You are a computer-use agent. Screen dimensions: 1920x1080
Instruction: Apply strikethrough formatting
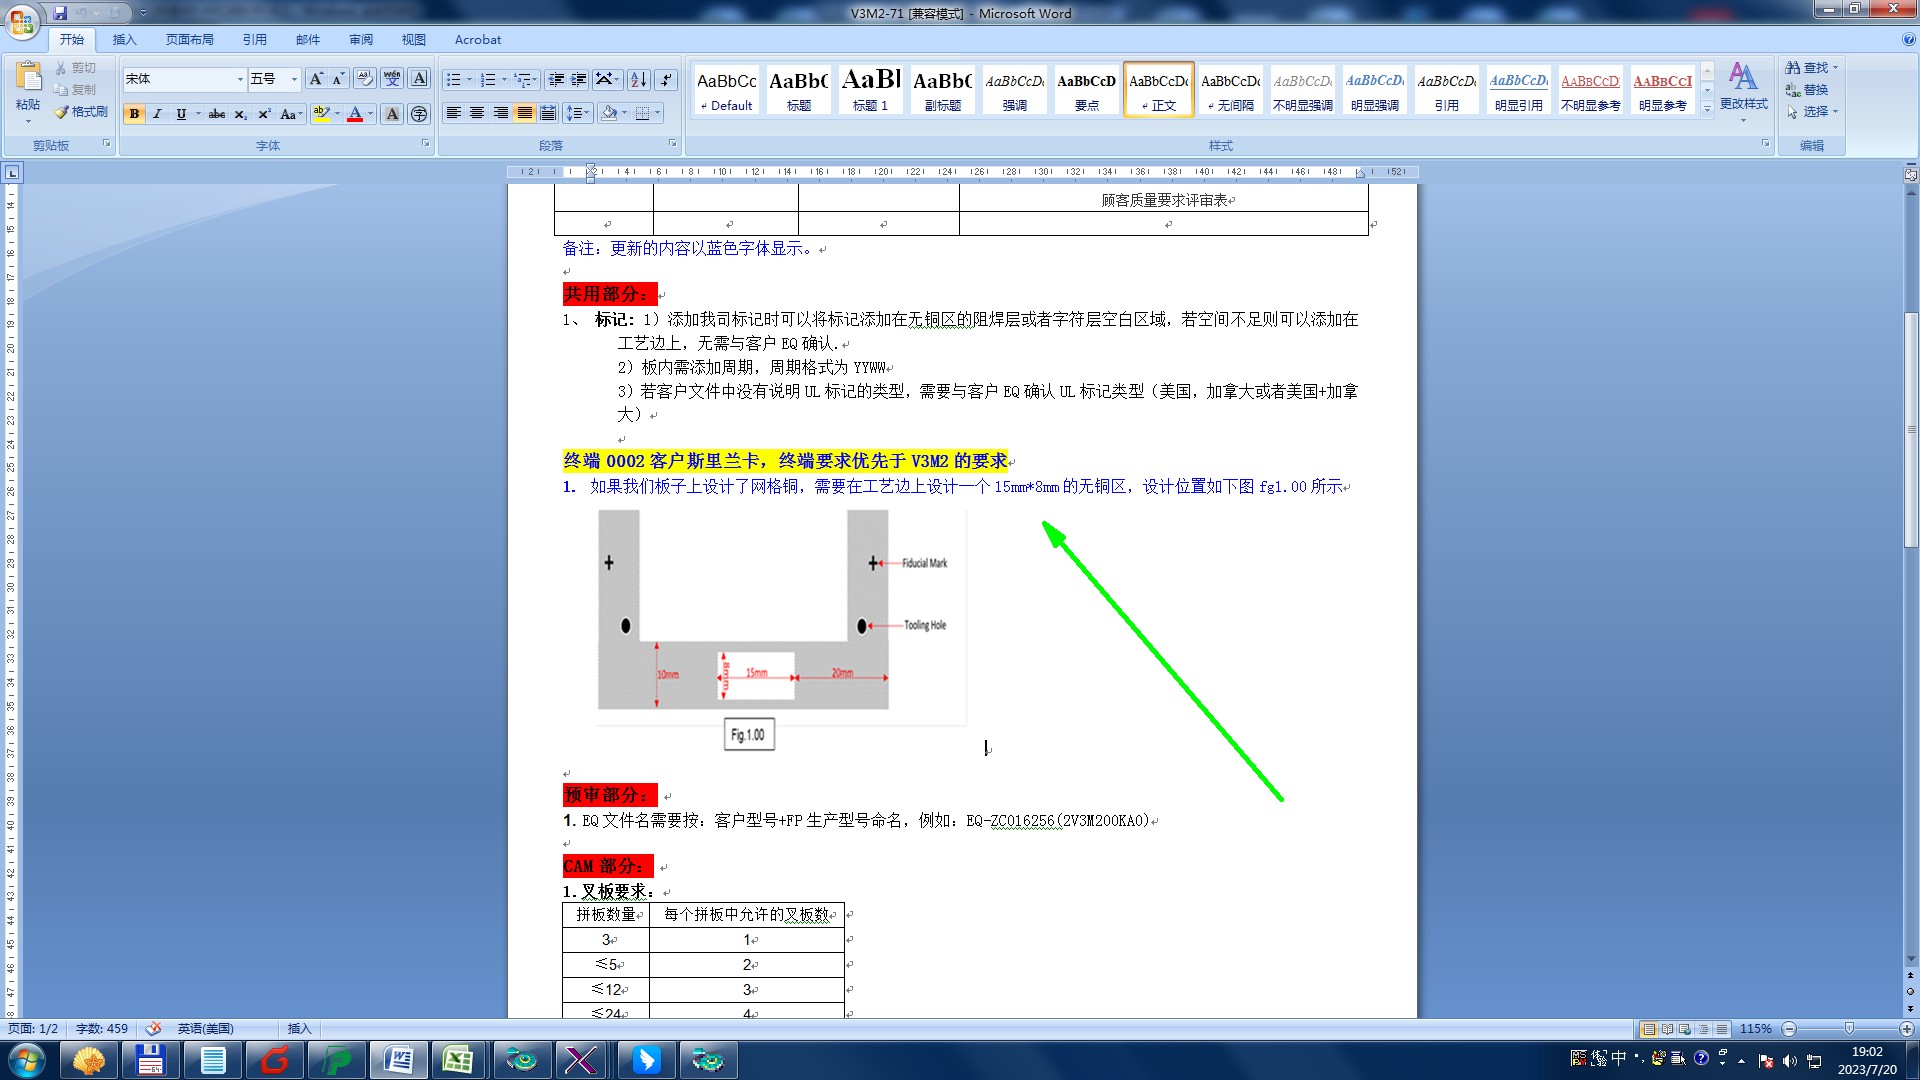(x=217, y=114)
